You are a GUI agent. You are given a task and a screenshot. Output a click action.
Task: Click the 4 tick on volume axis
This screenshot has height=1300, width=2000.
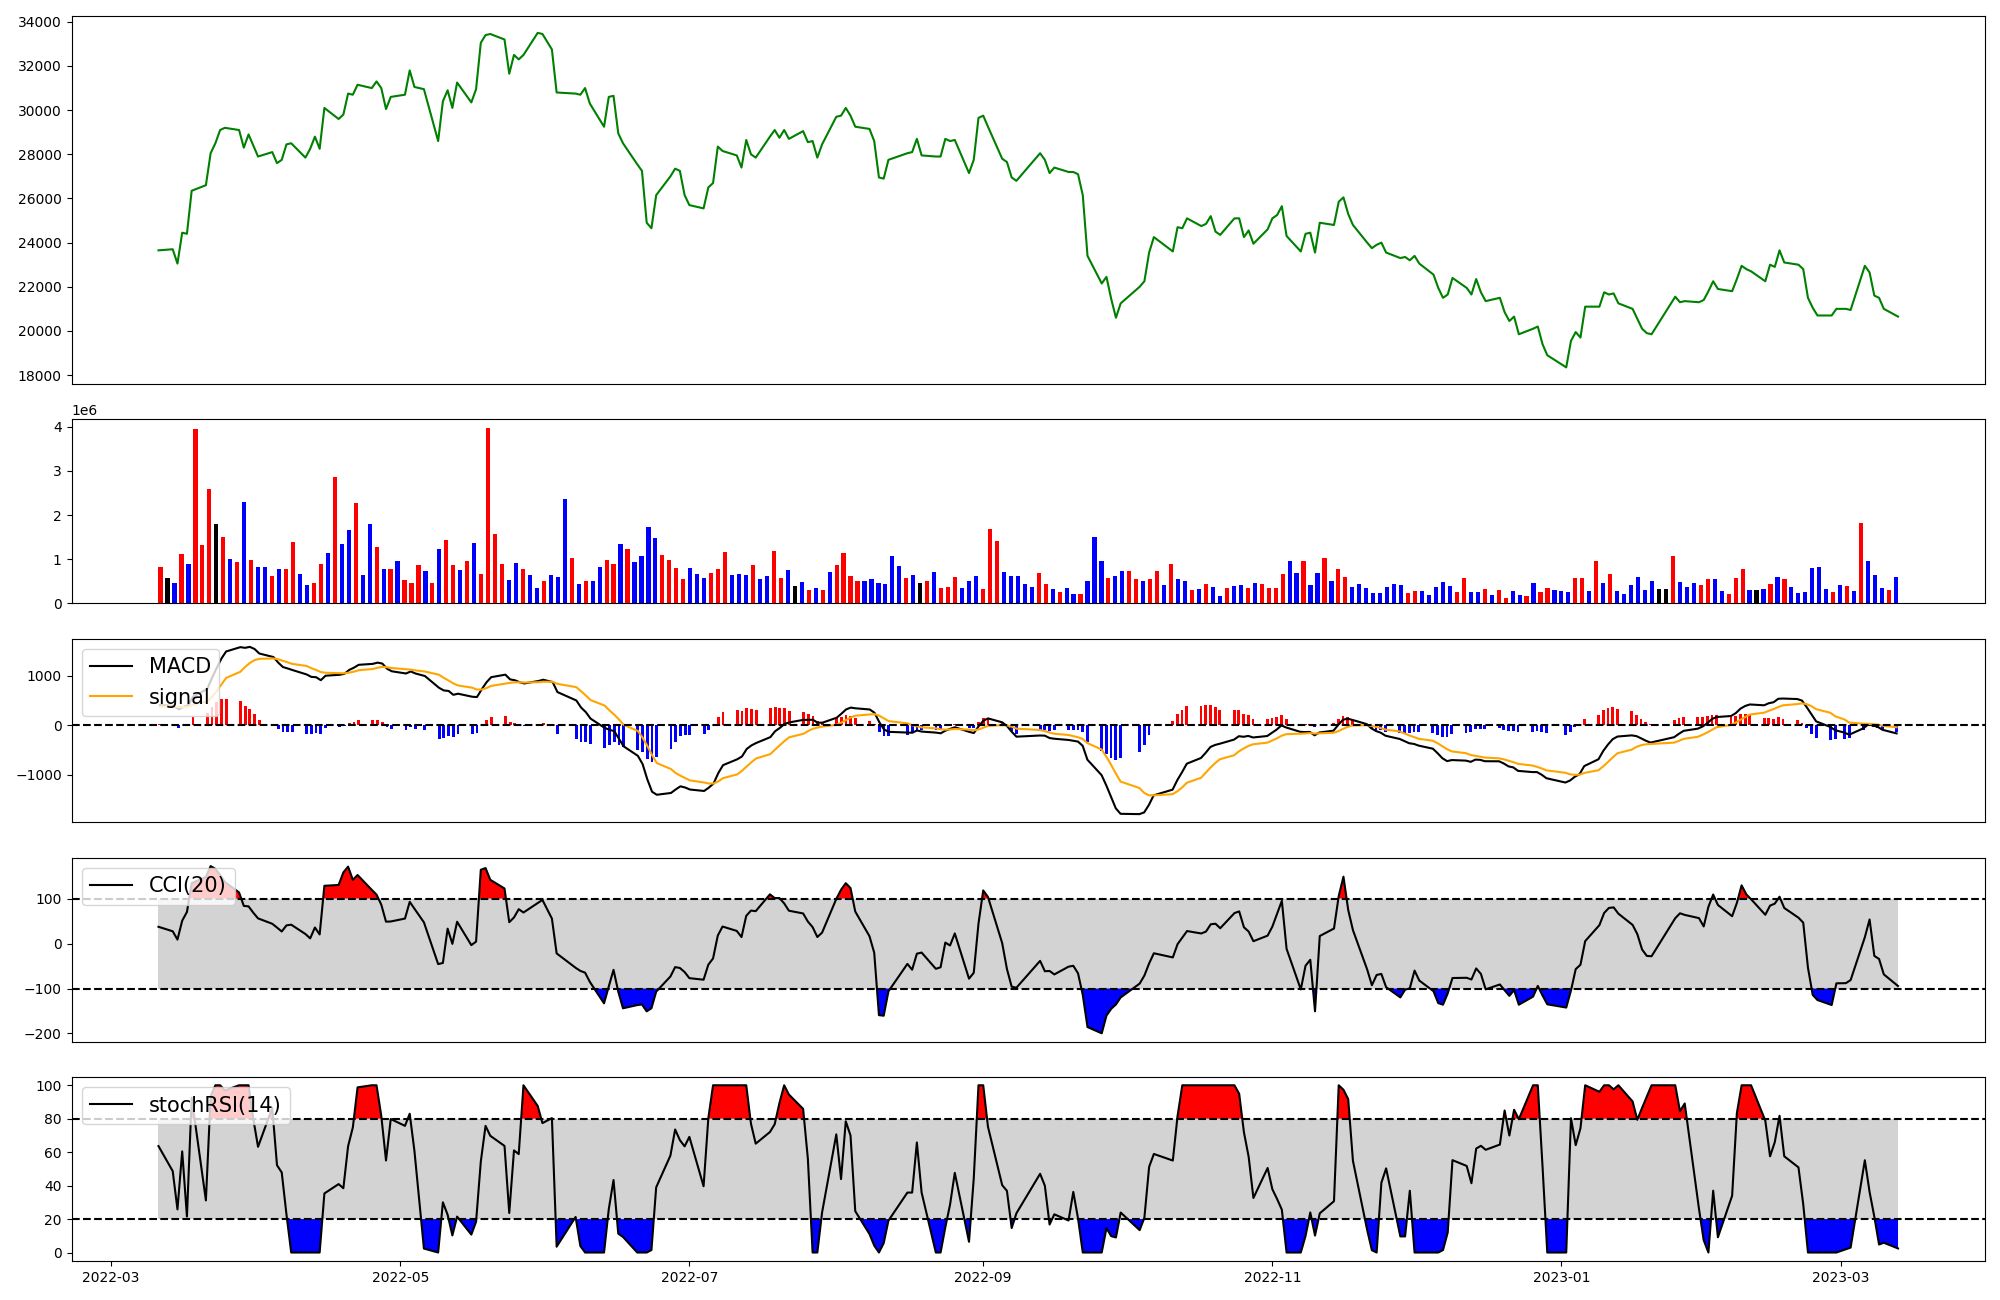[58, 427]
